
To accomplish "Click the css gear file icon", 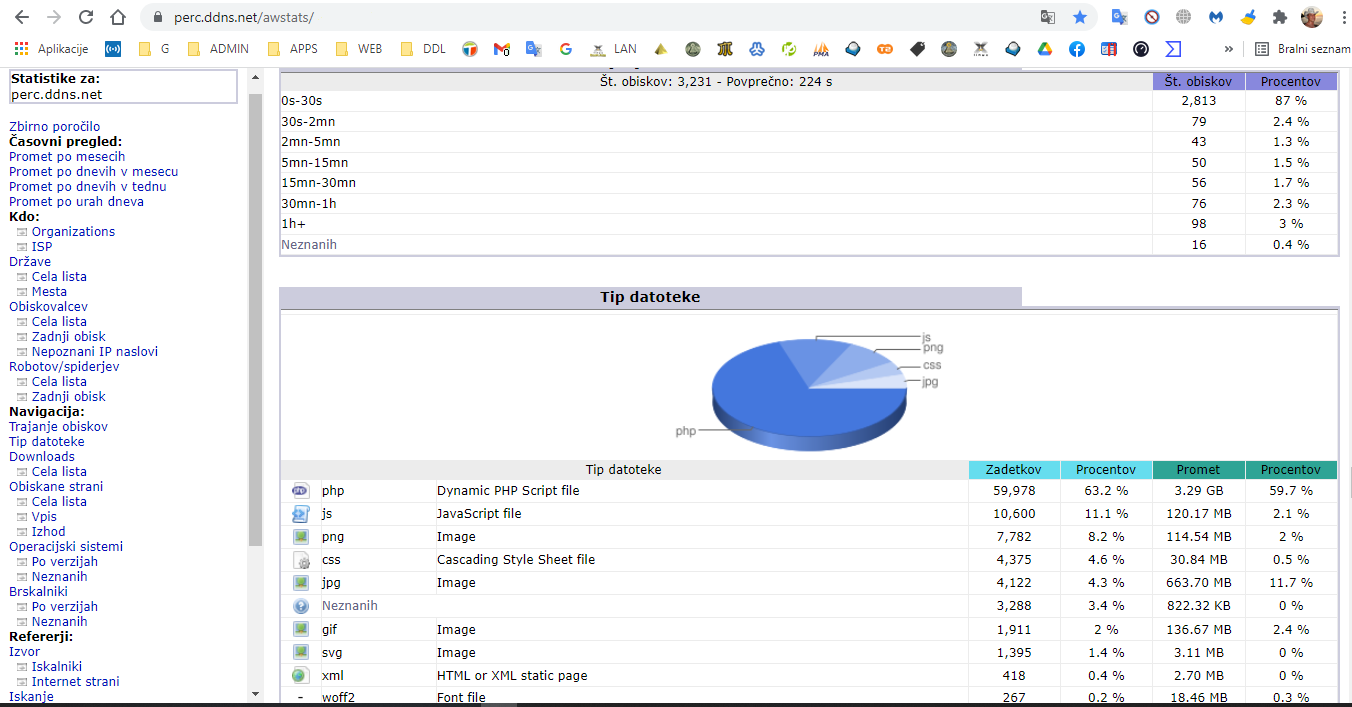I will 300,560.
